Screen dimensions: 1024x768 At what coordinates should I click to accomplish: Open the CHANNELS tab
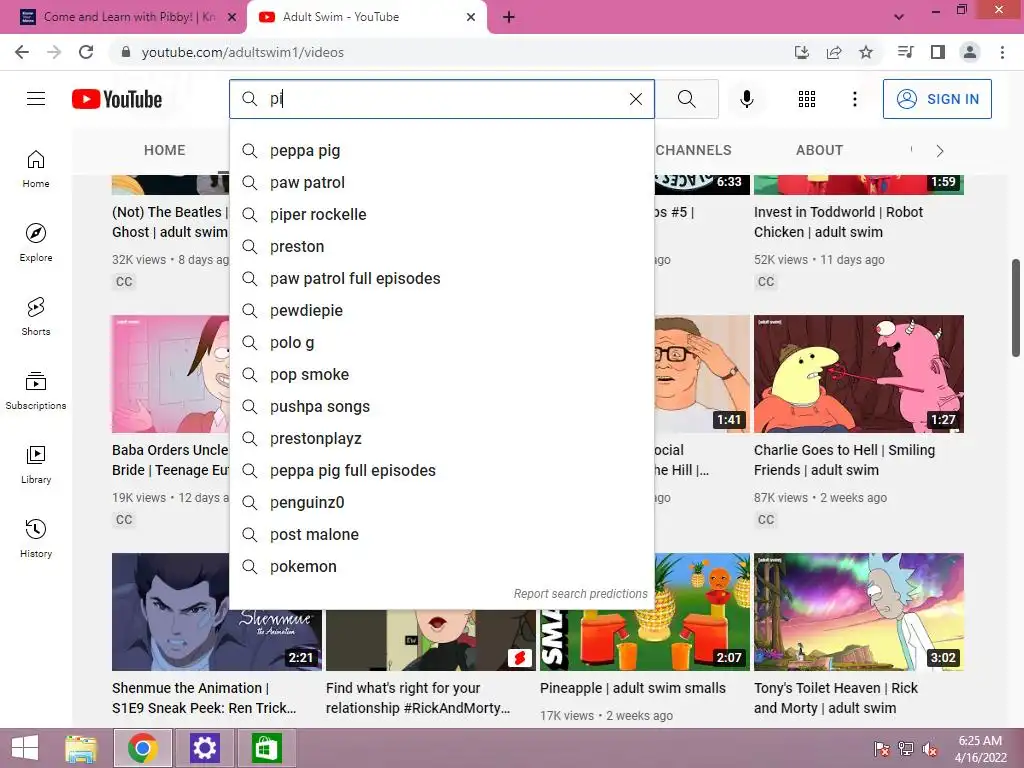(x=694, y=150)
